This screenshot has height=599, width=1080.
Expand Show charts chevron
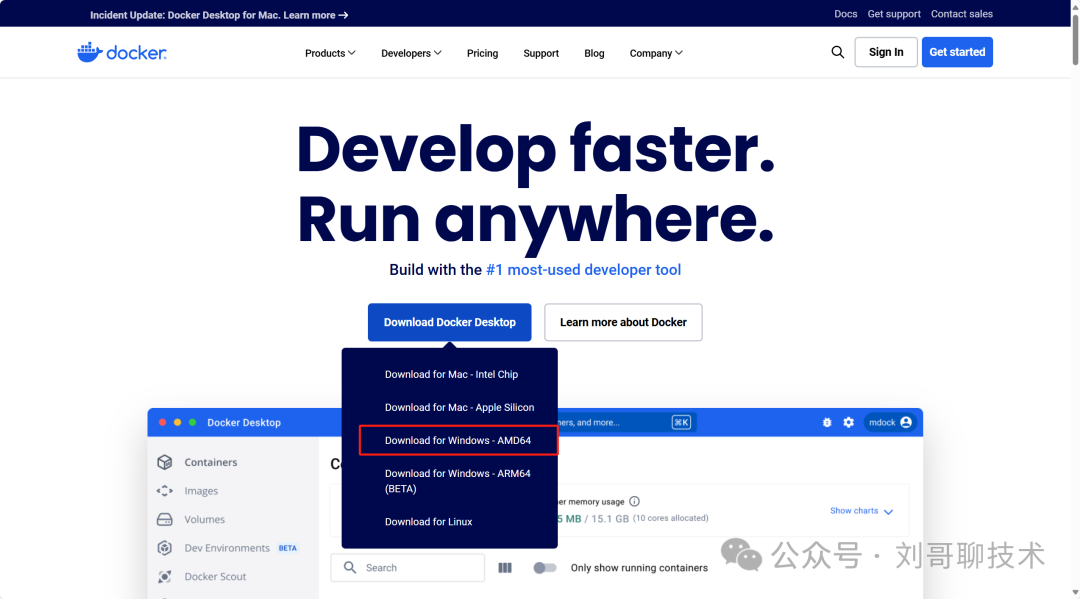[x=889, y=512]
